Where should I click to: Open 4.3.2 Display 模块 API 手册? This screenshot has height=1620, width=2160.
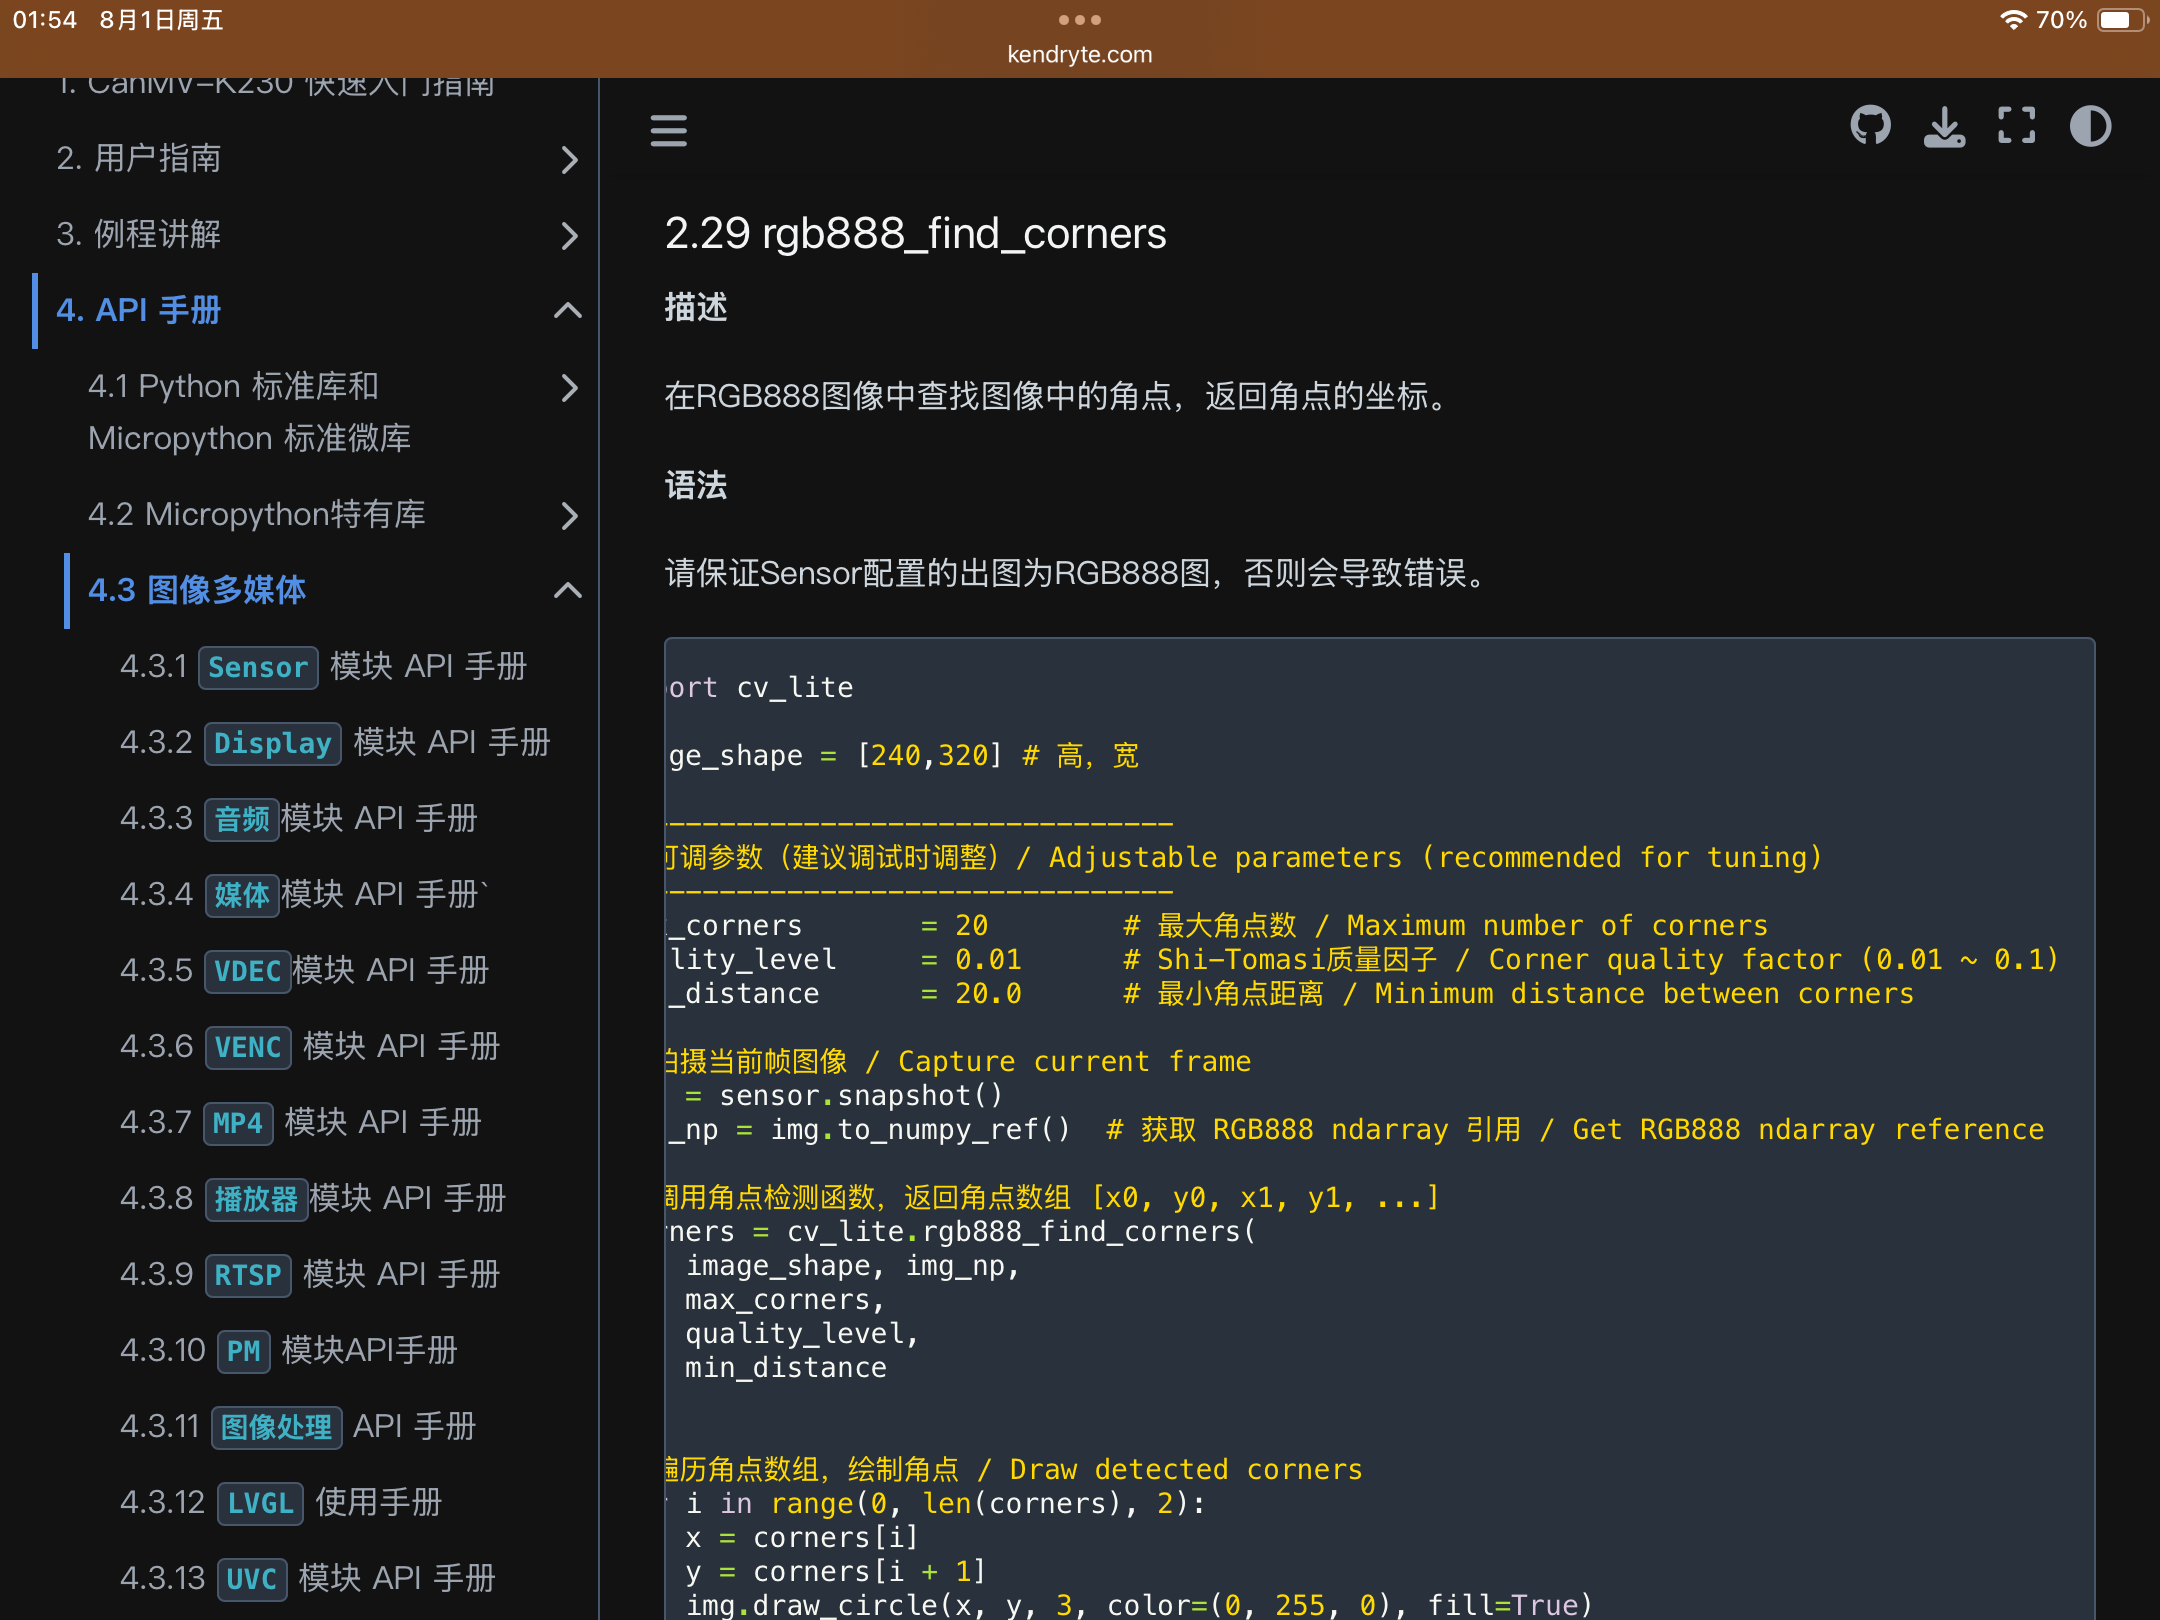point(335,743)
